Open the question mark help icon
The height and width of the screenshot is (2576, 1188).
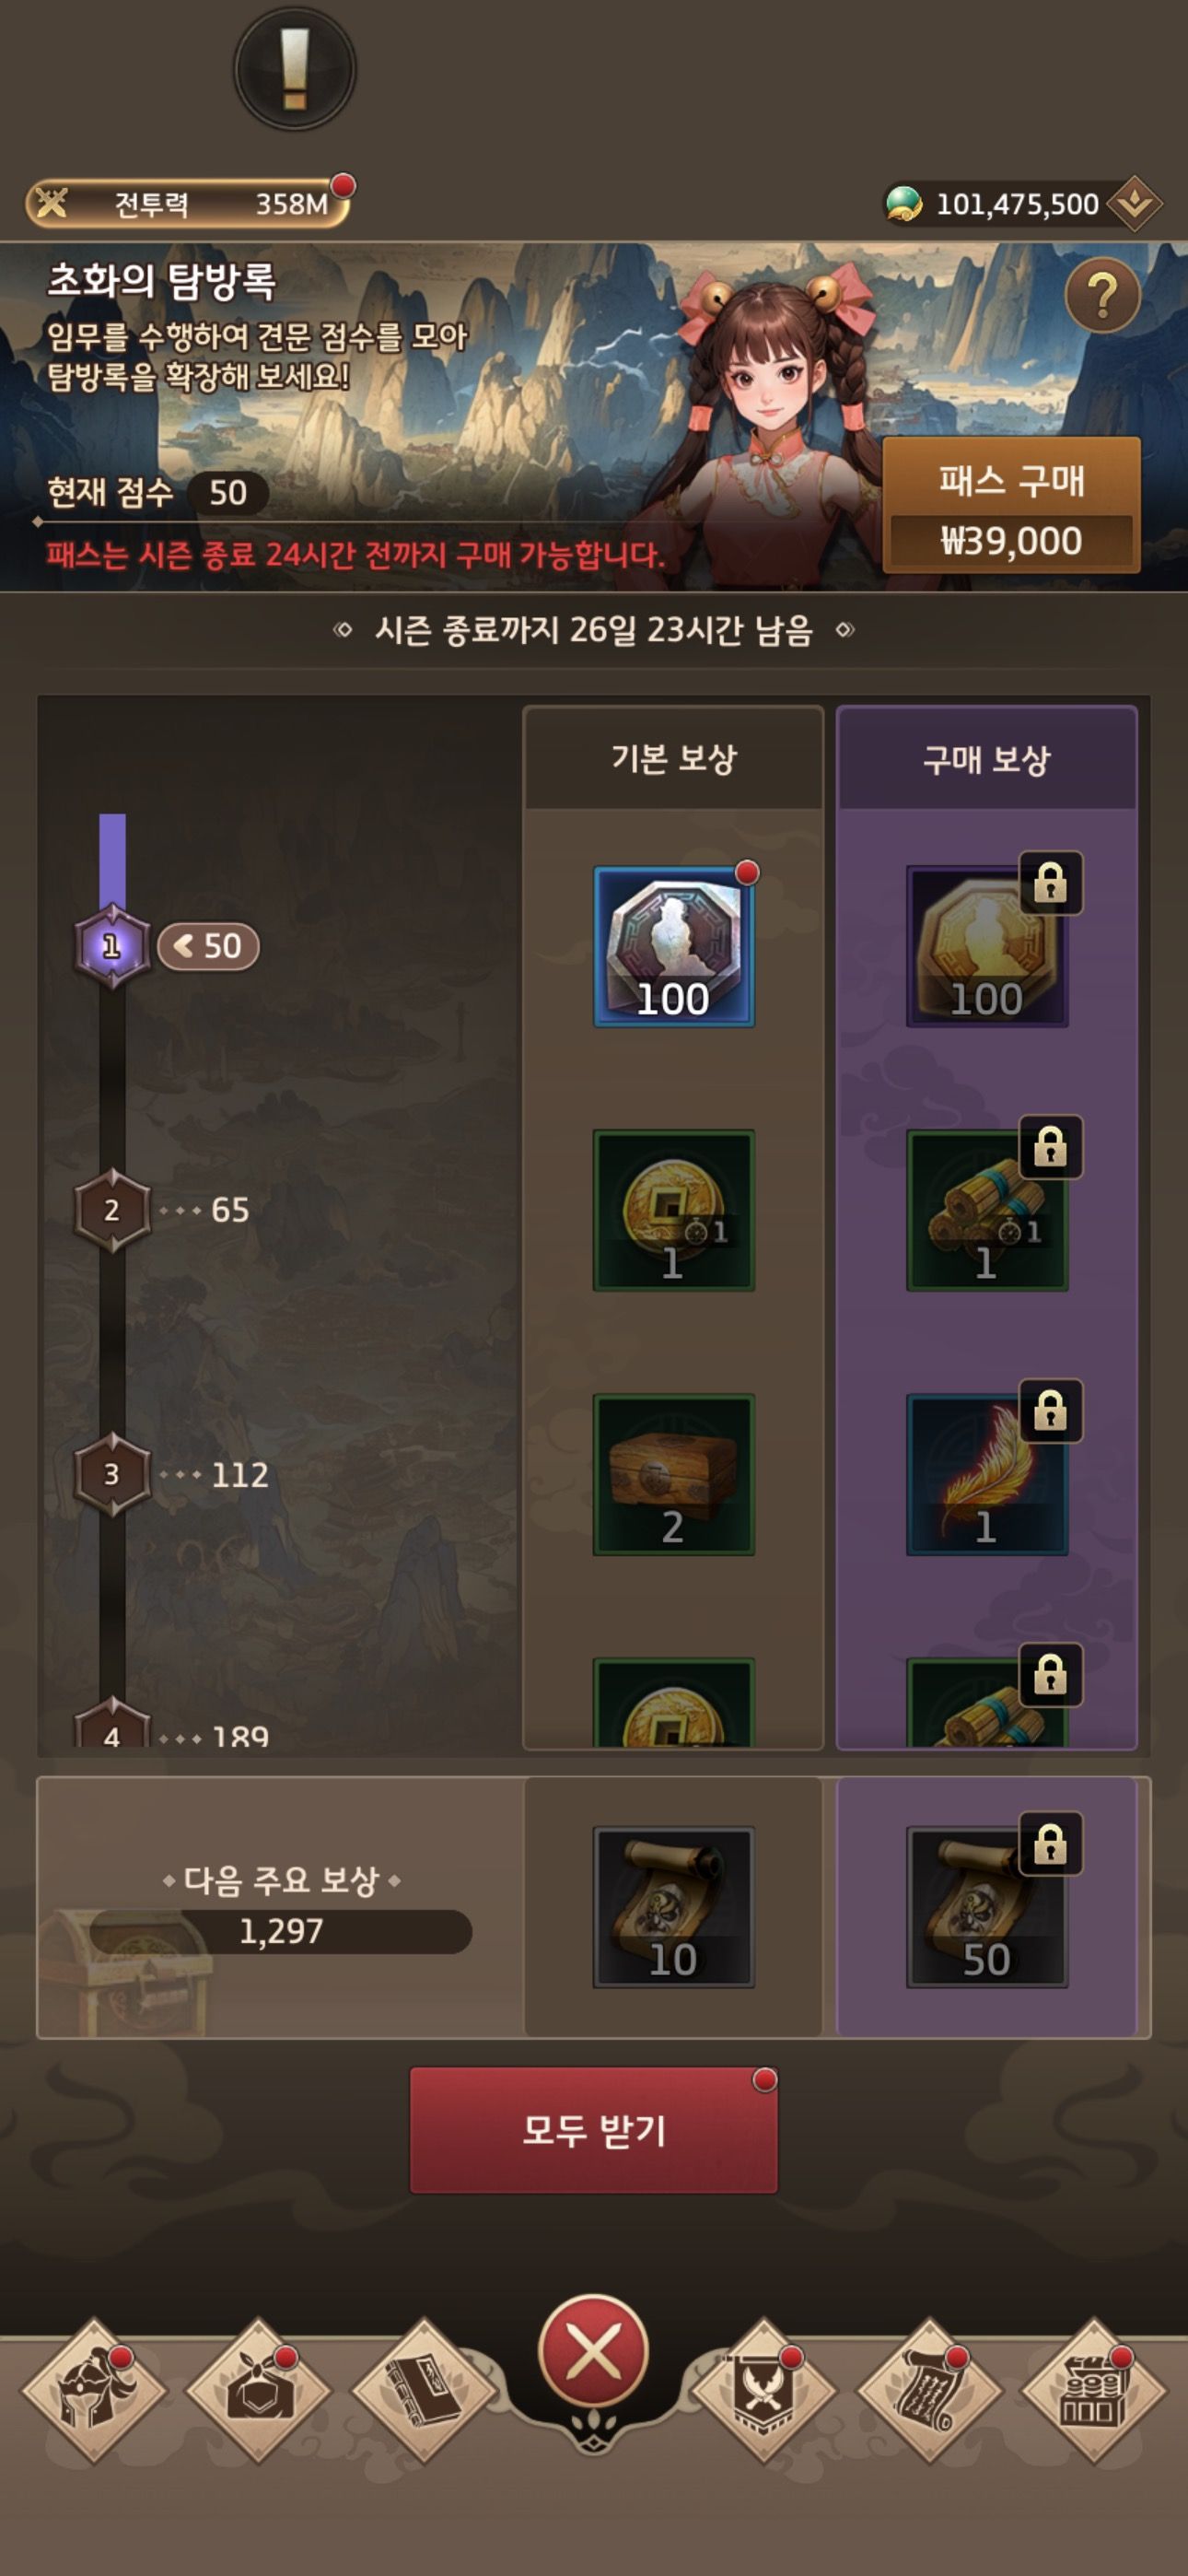pos(1102,296)
